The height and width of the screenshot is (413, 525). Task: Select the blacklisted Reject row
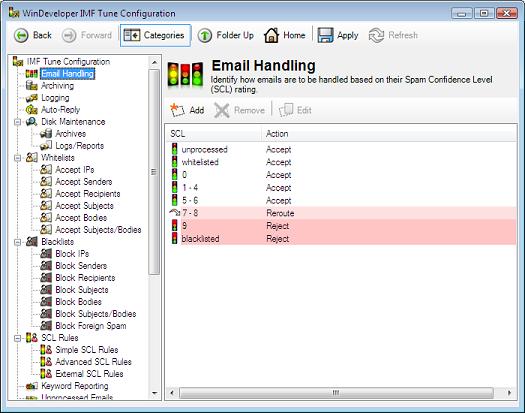pyautogui.click(x=341, y=238)
